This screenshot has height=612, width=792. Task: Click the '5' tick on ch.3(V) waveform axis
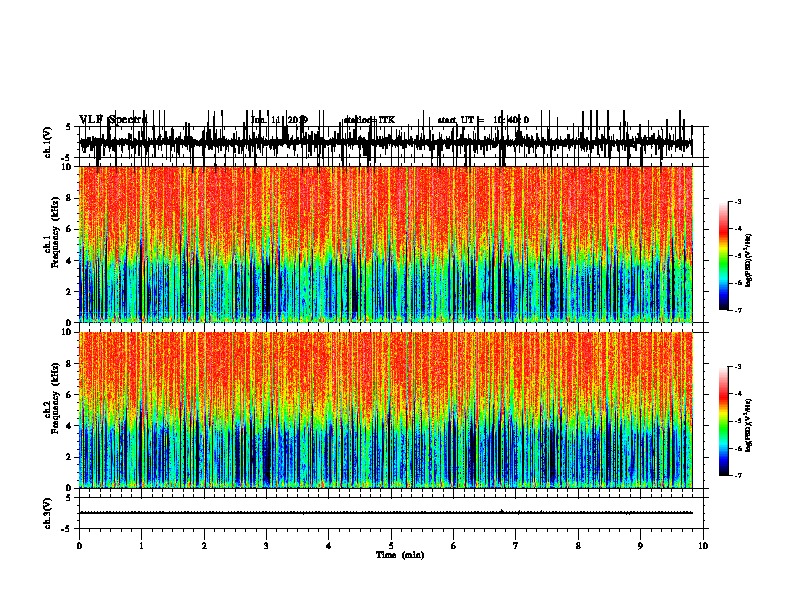(69, 498)
